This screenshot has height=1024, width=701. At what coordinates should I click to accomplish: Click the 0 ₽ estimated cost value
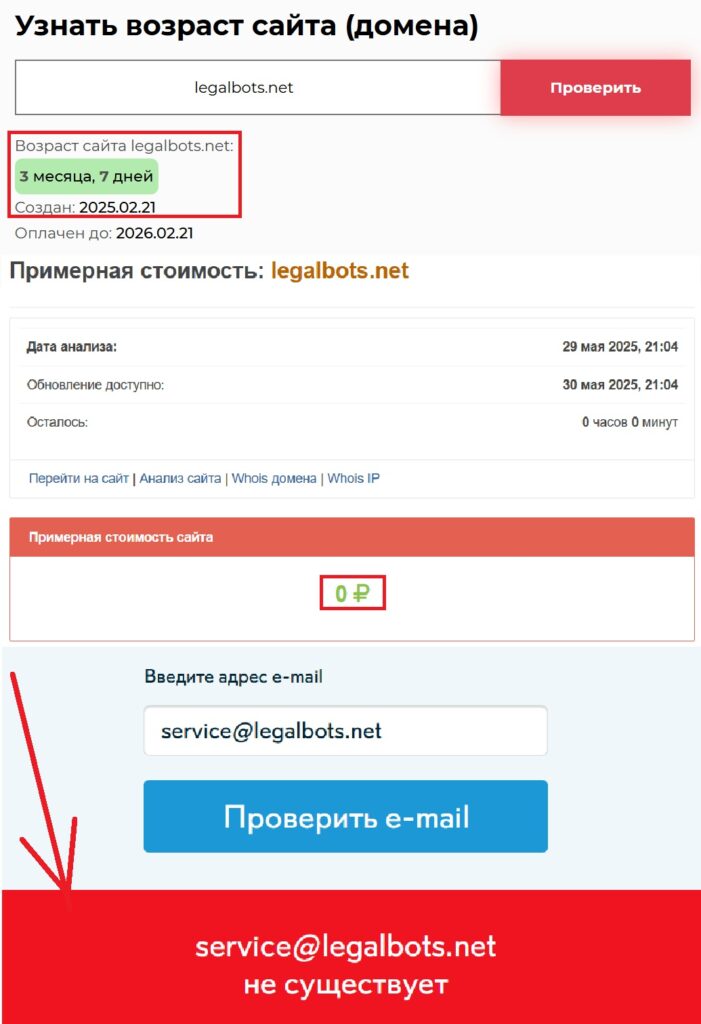coord(352,593)
